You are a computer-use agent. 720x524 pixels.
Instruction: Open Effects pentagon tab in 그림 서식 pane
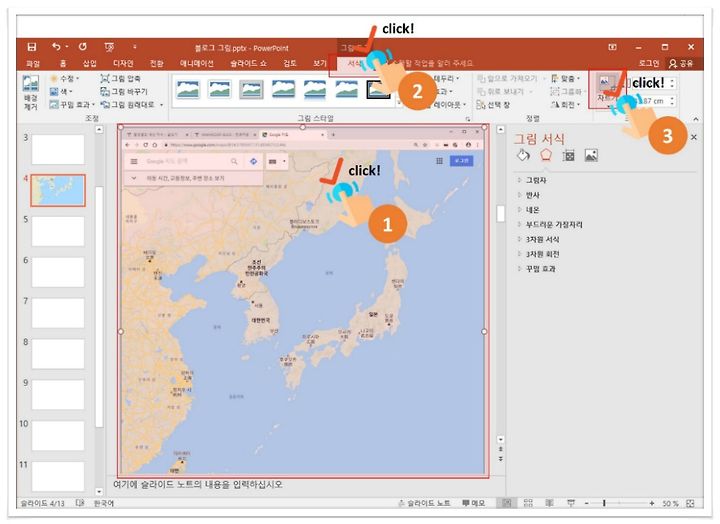coord(546,155)
